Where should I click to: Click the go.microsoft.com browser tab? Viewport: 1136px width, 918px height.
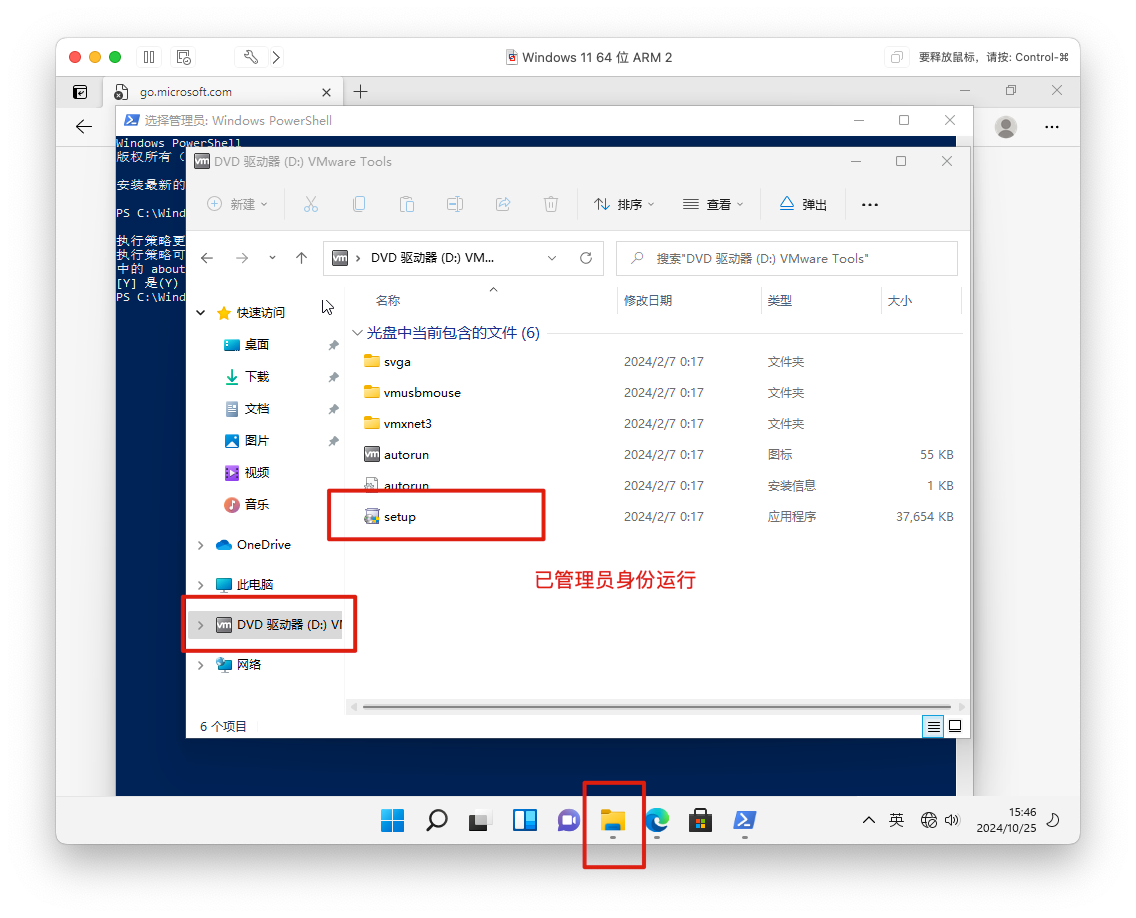point(223,92)
